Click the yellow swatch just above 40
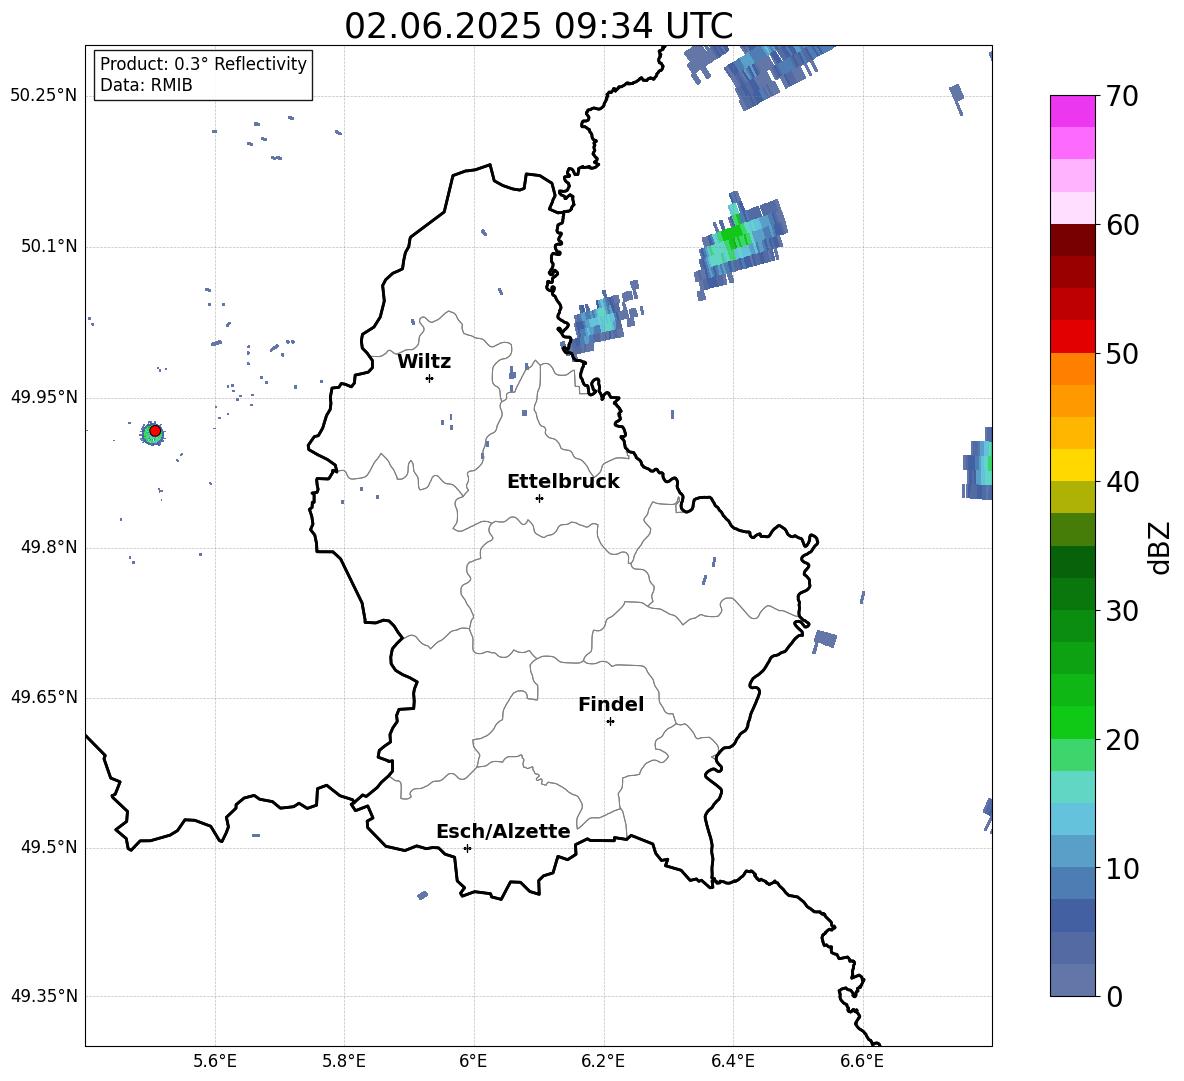Screen dimensions: 1184x1081 pos(1072,465)
